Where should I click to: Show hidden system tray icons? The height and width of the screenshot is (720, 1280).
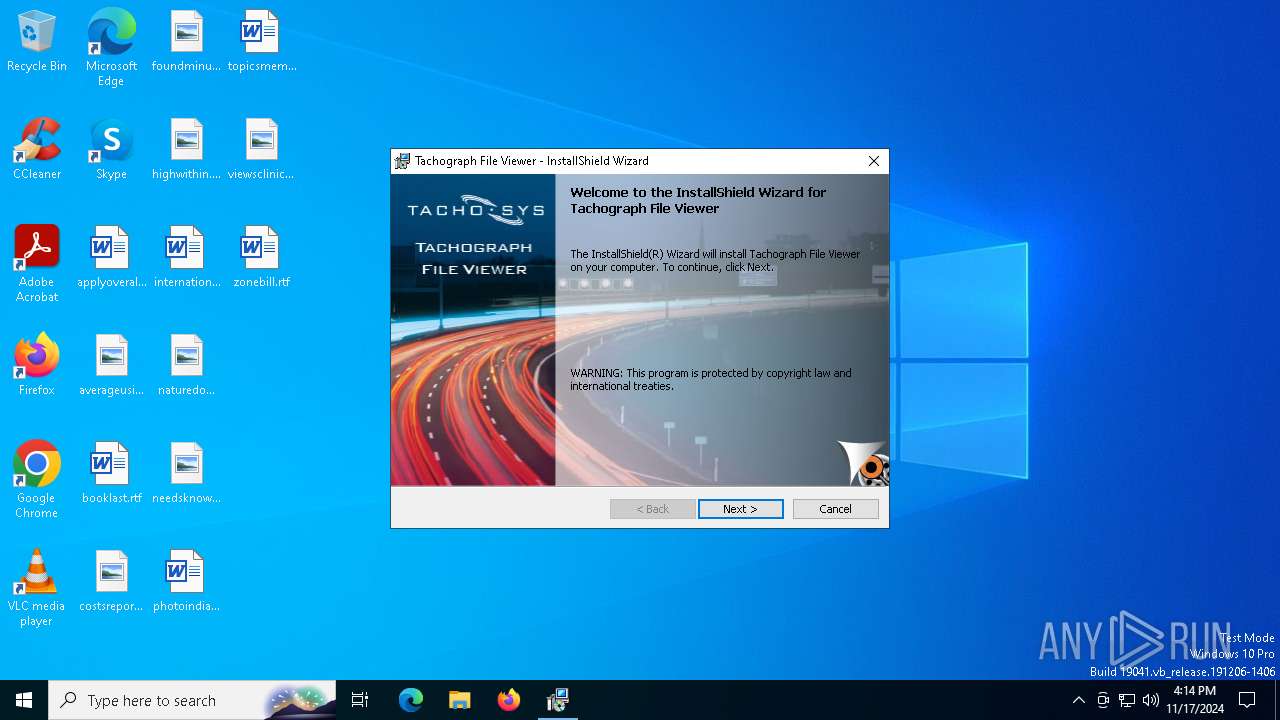click(x=1078, y=700)
